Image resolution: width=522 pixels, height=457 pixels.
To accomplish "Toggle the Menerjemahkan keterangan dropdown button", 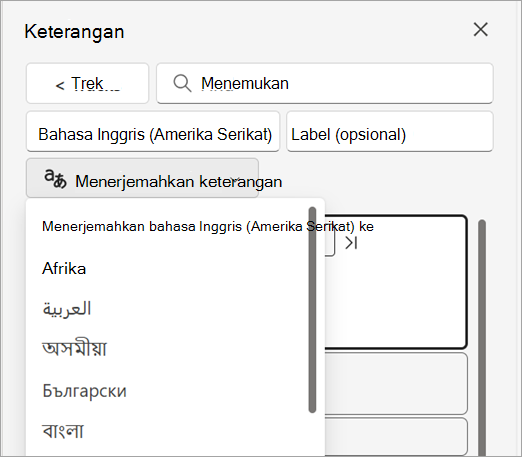I will tap(142, 178).
